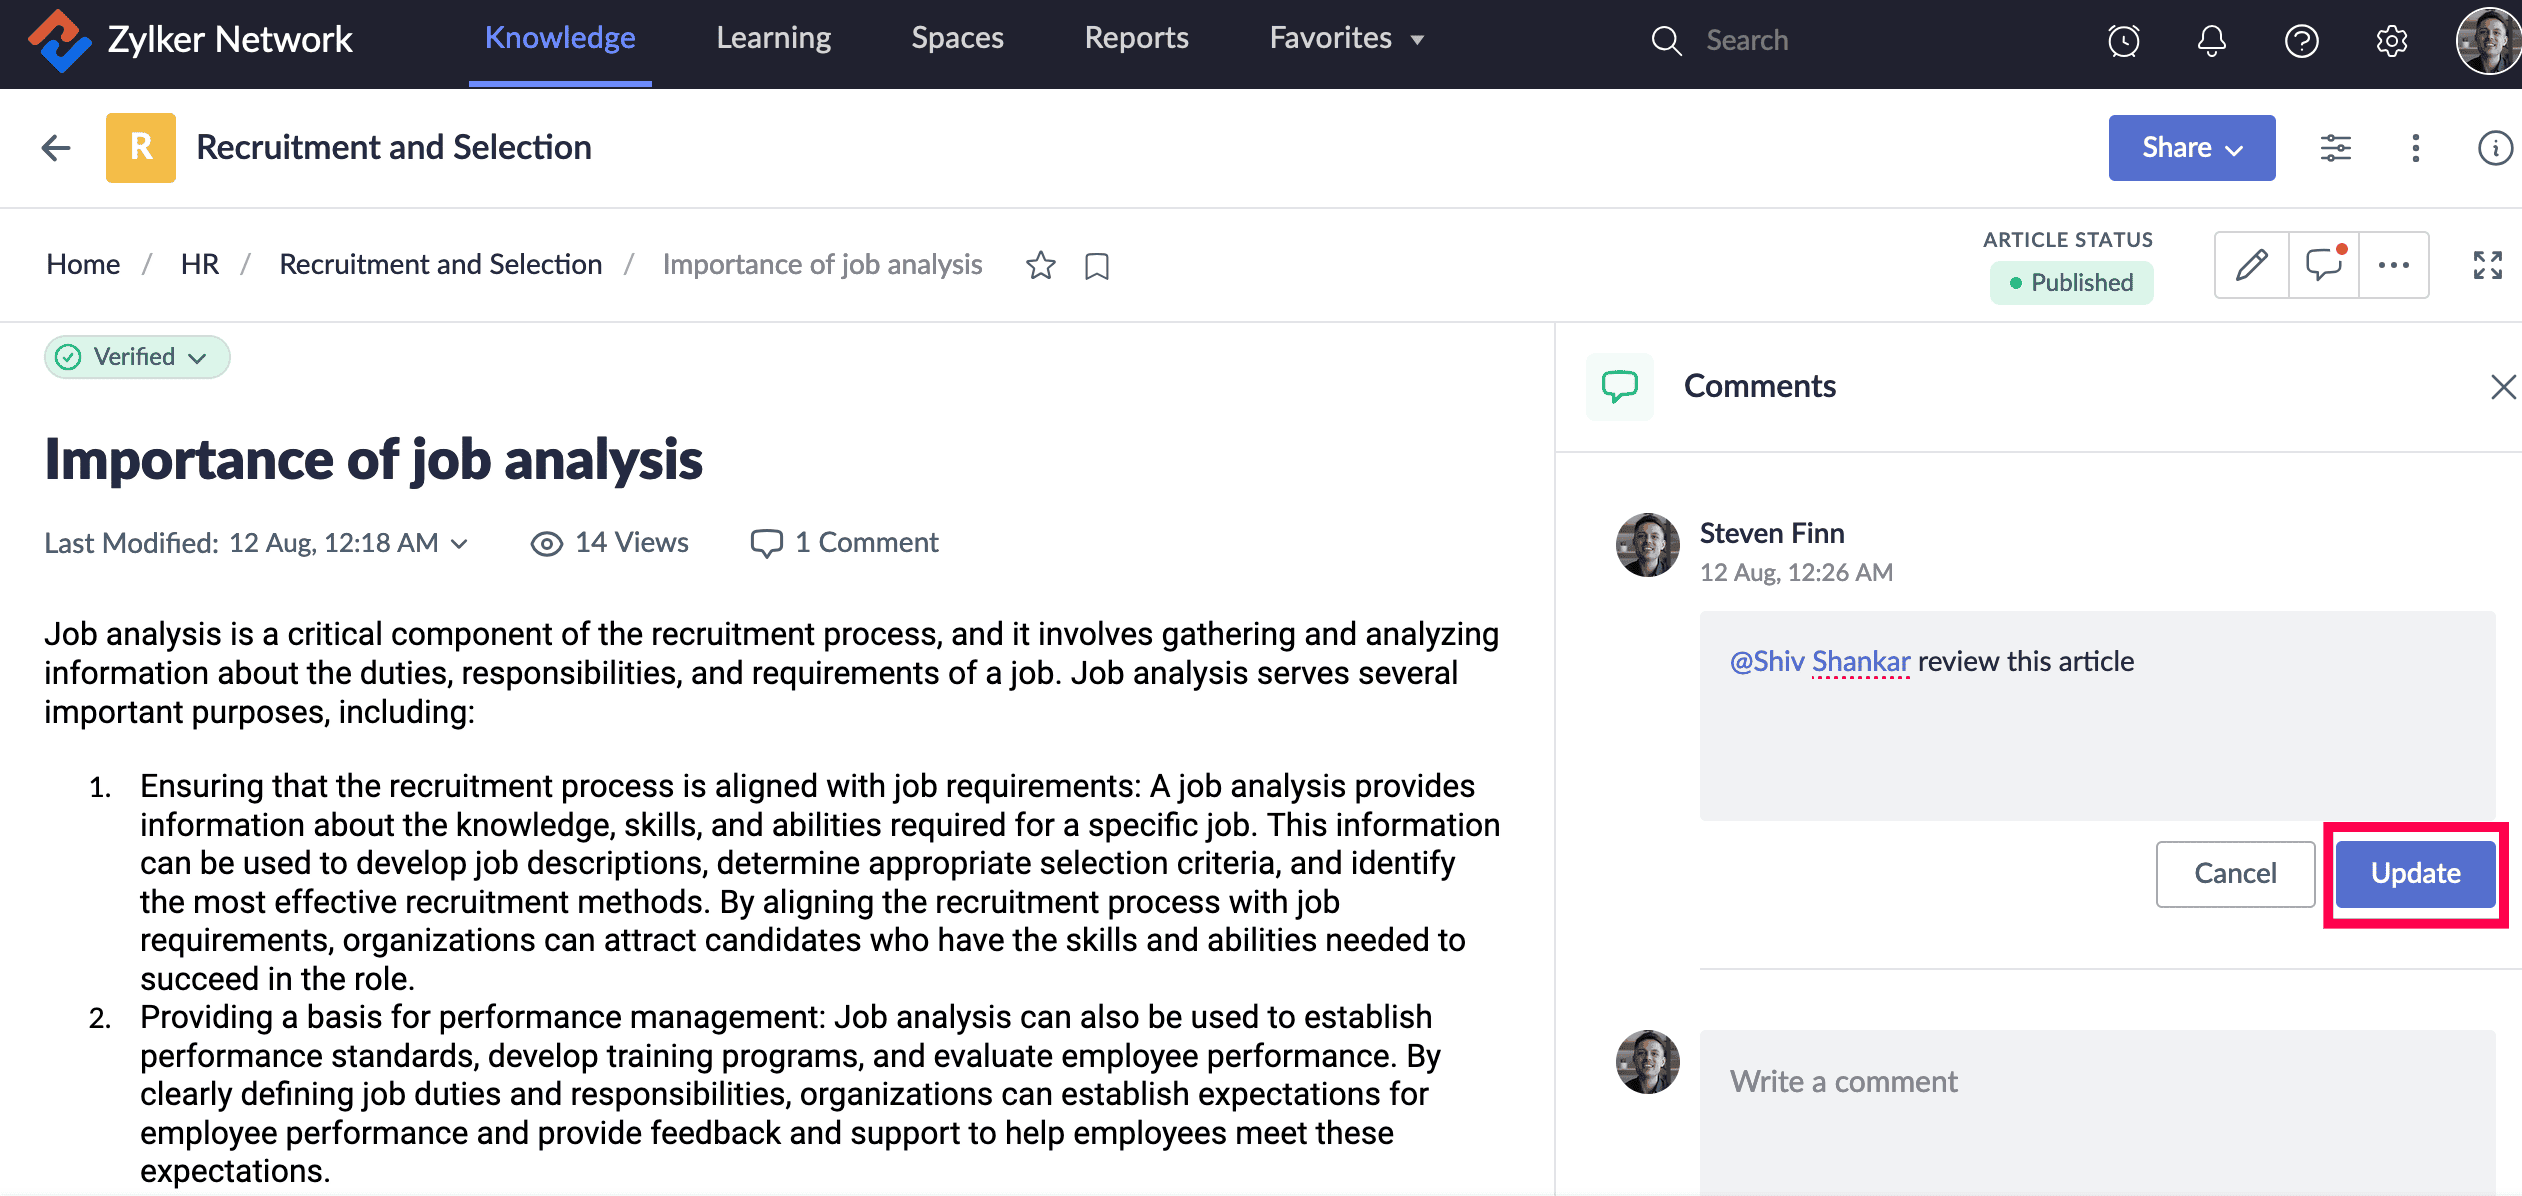Open the settings gear icon
Viewport: 2522px width, 1196px height.
point(2391,41)
